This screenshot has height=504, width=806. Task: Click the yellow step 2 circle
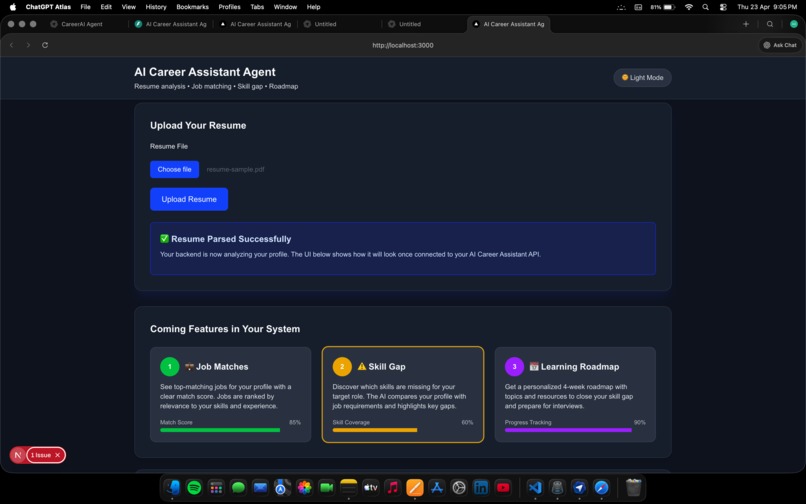(342, 367)
